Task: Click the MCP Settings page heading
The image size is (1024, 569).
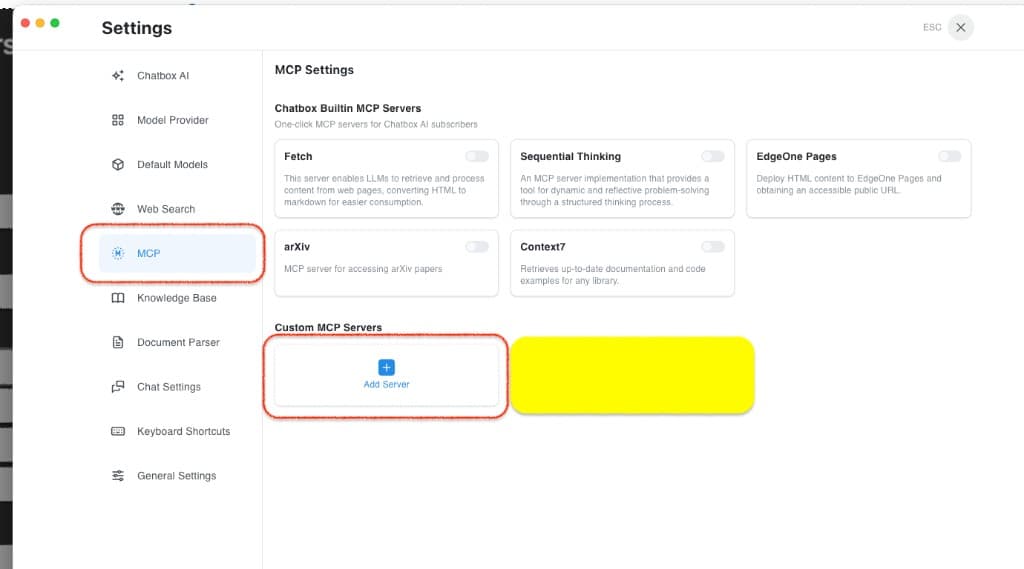Action: click(x=314, y=70)
